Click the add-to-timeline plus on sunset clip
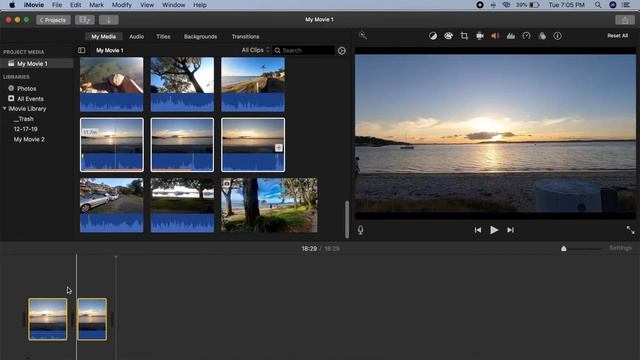This screenshot has height=360, width=640. [278, 148]
